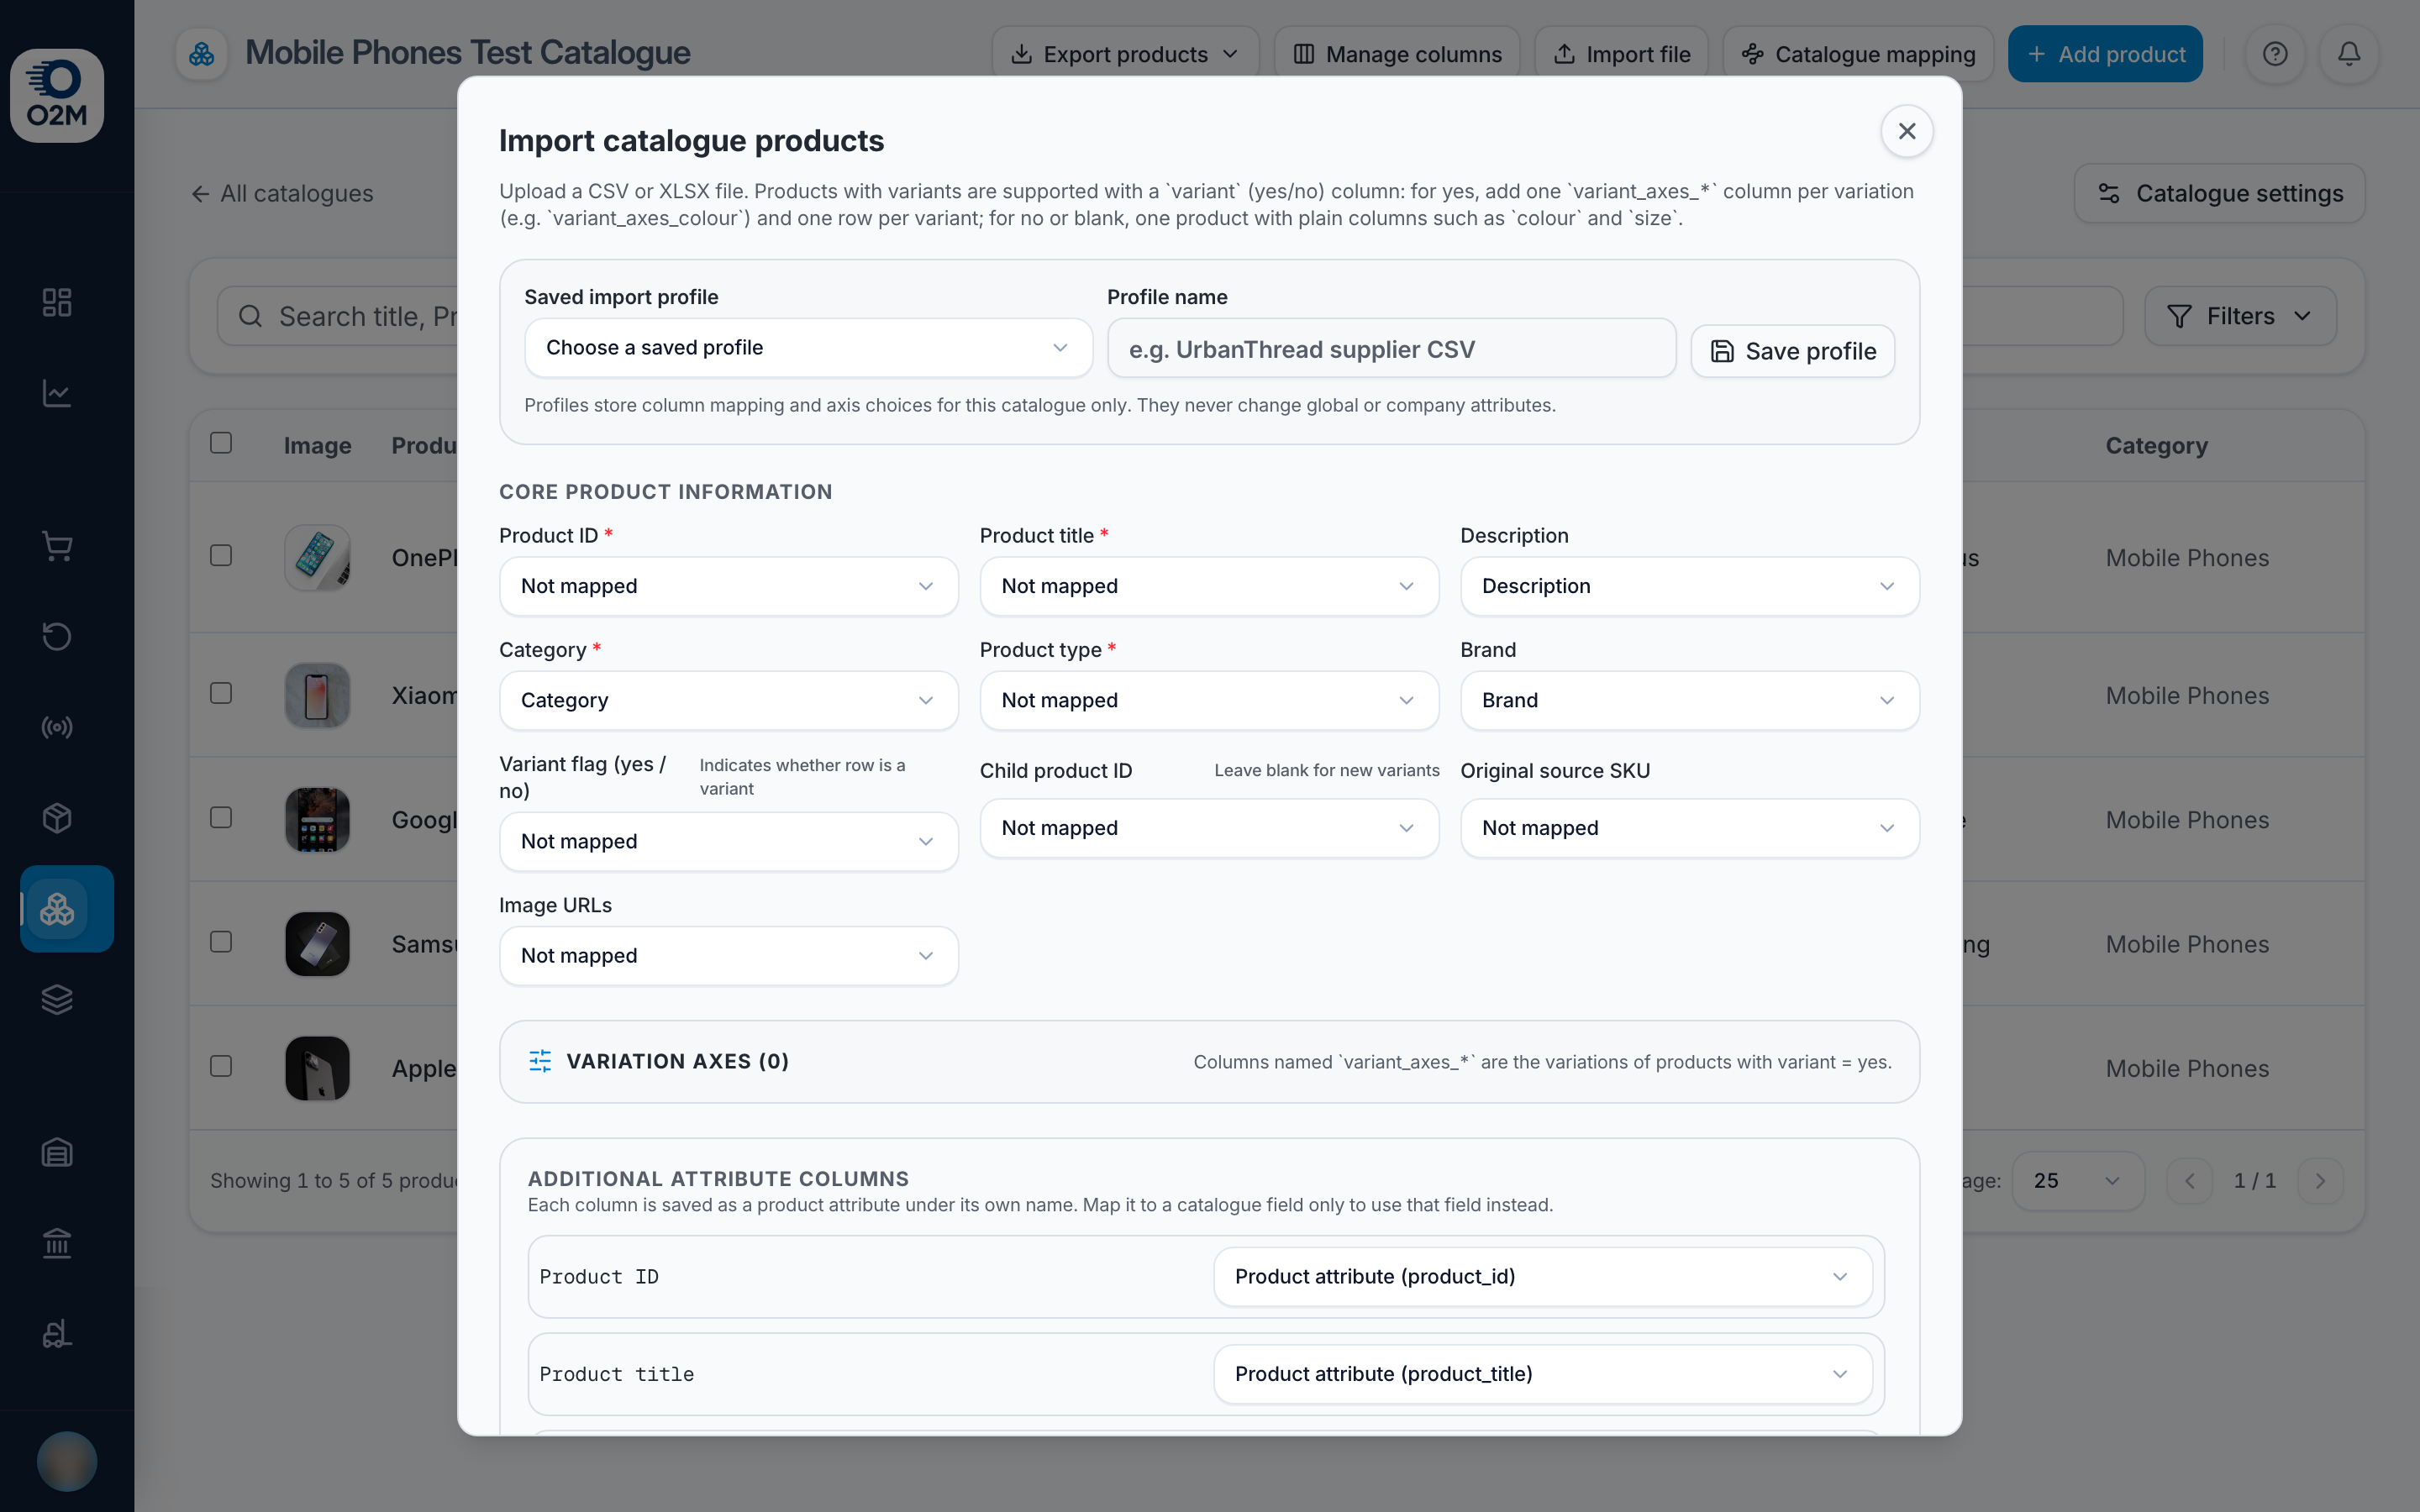Viewport: 2420px width, 1512px height.
Task: Open the warehouse building icon in sidebar
Action: coord(57,1152)
